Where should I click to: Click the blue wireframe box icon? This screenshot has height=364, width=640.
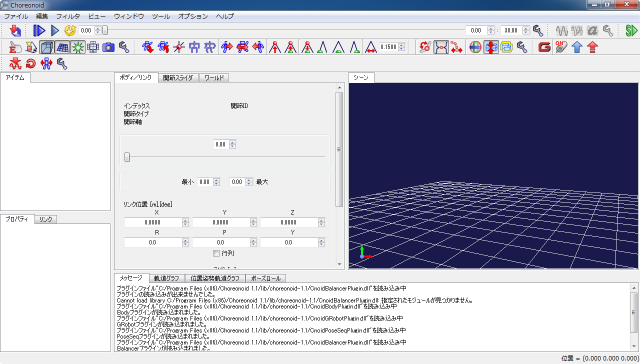point(93,47)
